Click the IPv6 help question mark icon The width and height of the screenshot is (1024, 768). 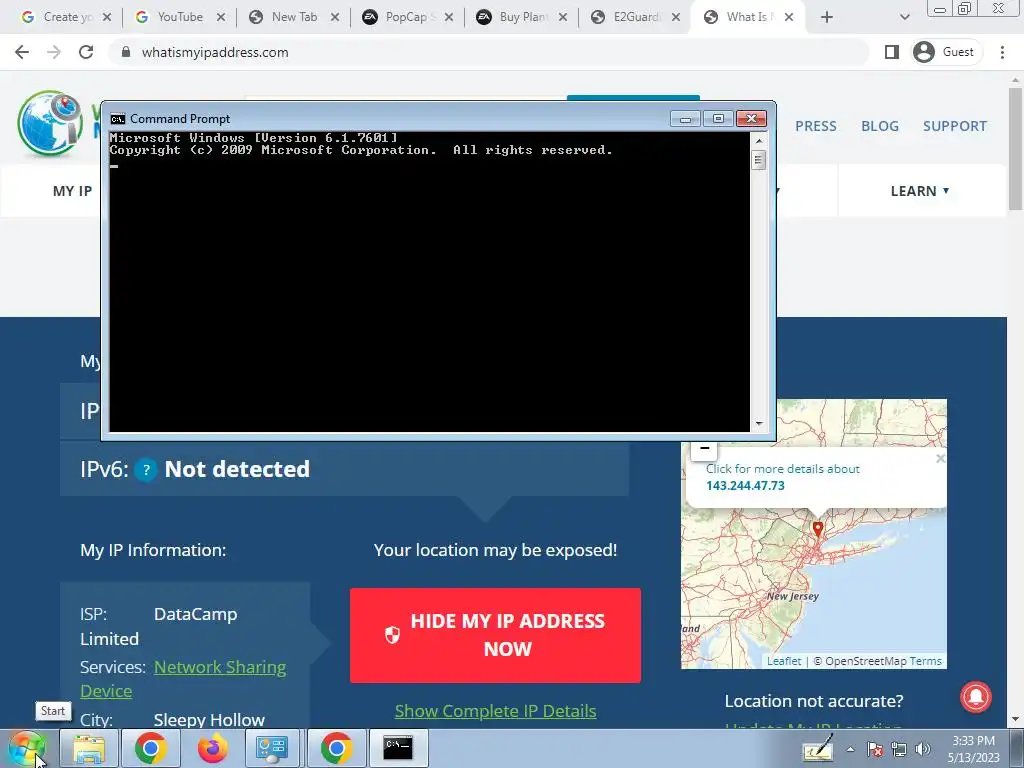146,470
